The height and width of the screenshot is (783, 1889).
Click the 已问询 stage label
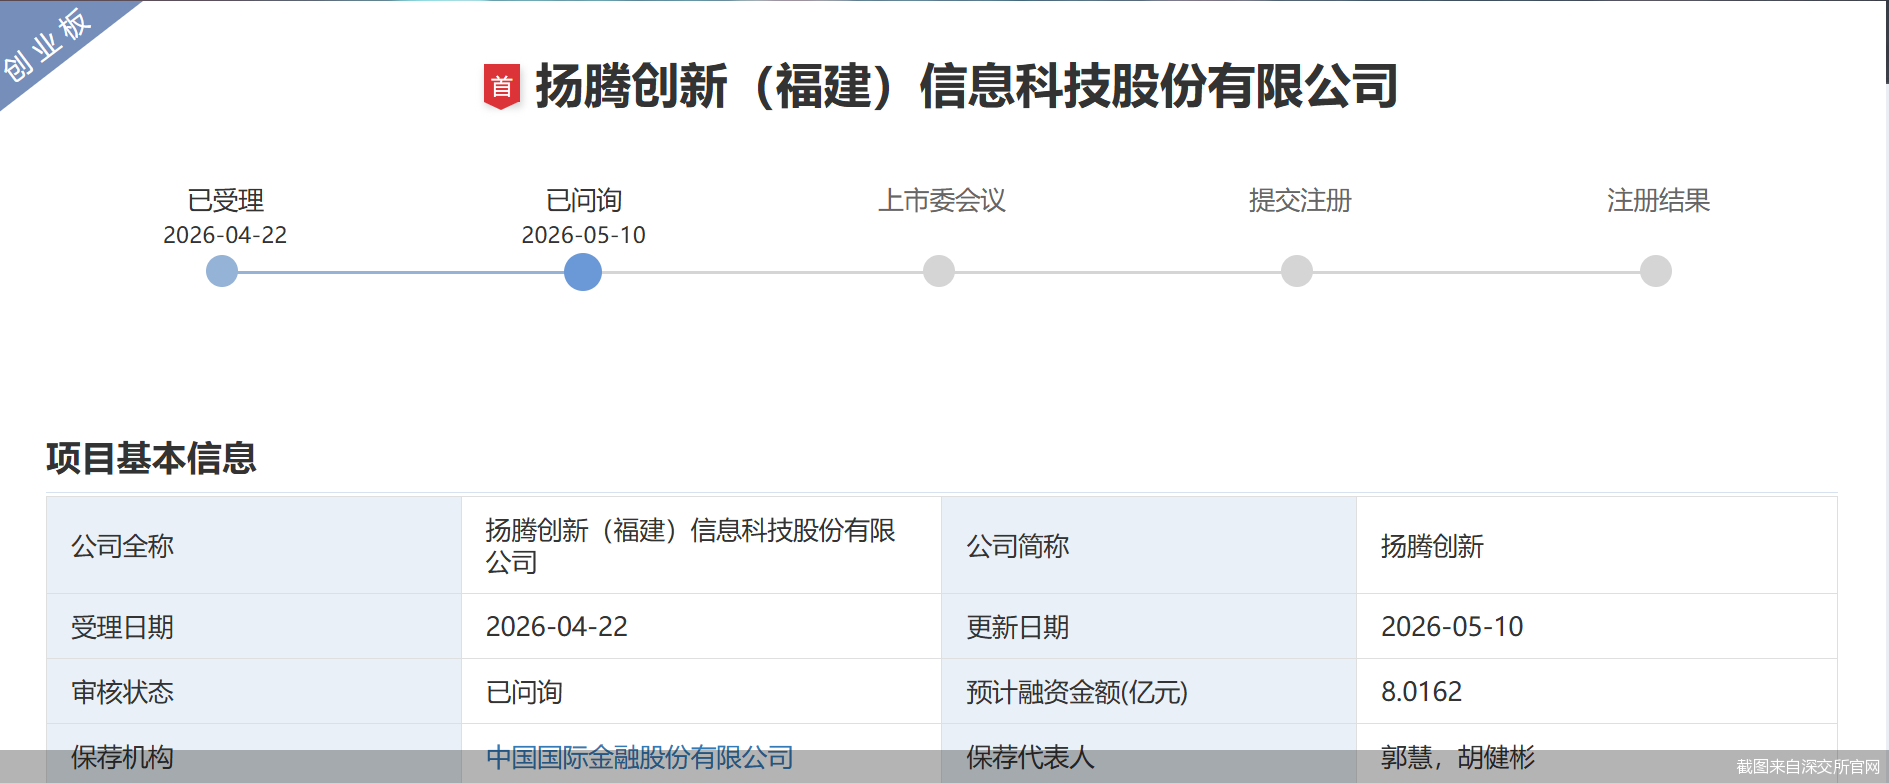pyautogui.click(x=584, y=200)
